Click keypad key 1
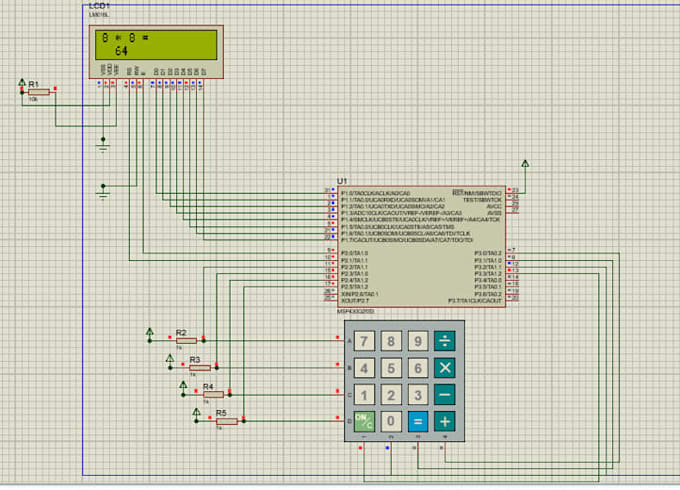 point(364,395)
